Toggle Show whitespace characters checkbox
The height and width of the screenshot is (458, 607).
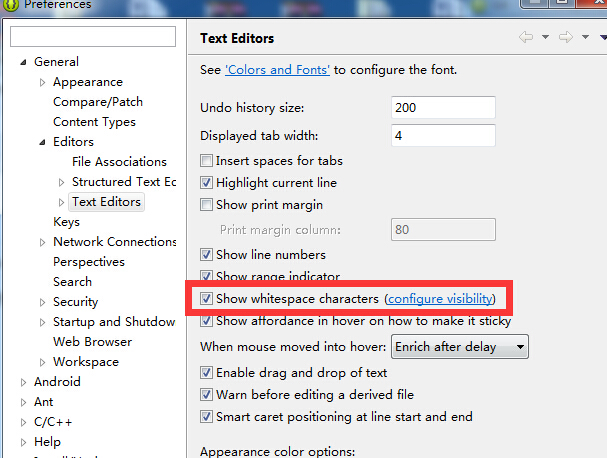(x=207, y=299)
